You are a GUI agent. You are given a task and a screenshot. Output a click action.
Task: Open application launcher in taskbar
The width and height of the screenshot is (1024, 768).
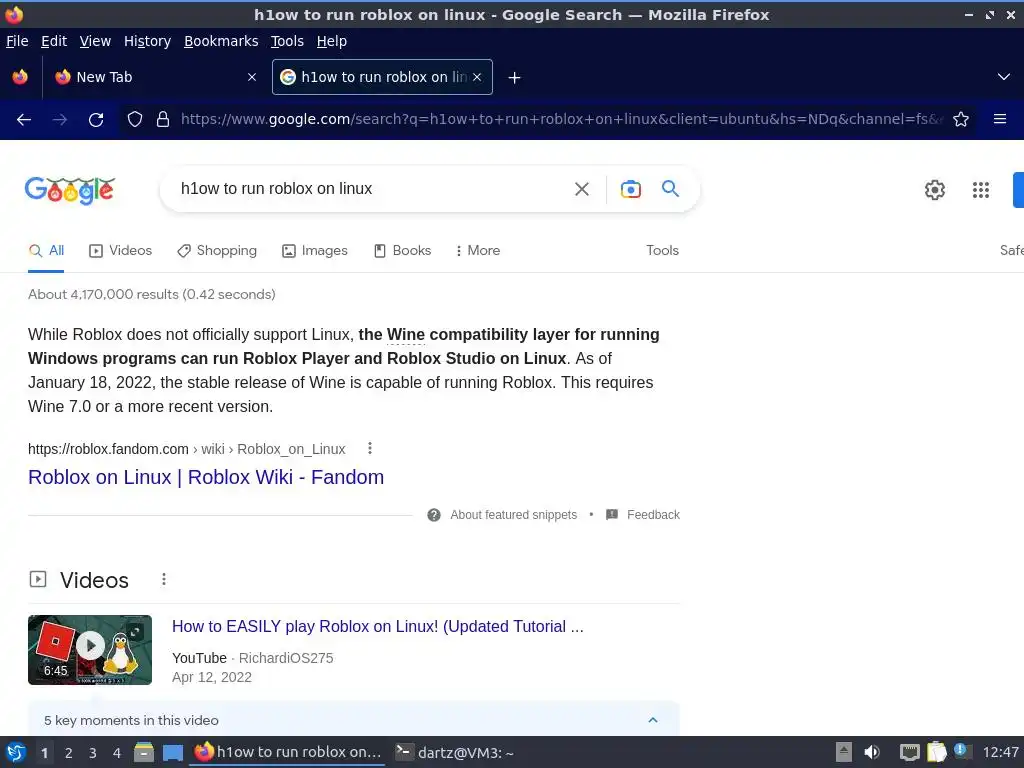point(16,753)
